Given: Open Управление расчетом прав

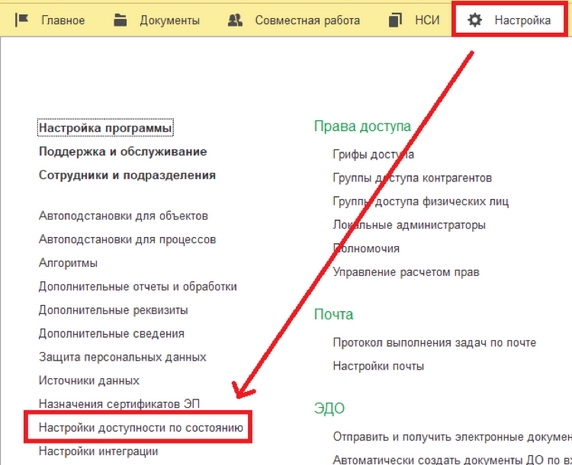Looking at the screenshot, I should 406,272.
